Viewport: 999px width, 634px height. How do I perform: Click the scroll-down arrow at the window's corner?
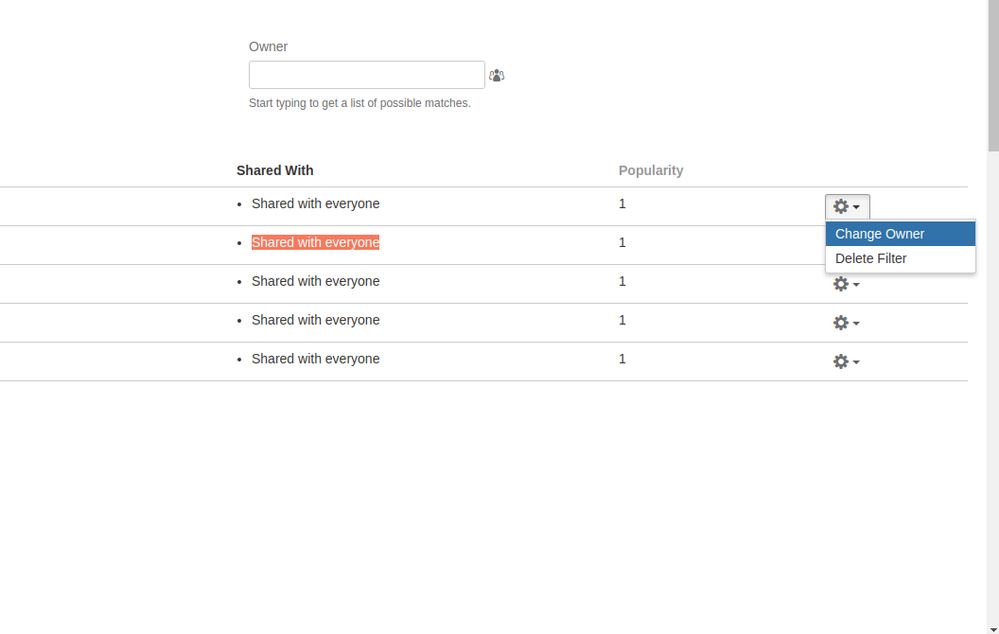tap(993, 630)
